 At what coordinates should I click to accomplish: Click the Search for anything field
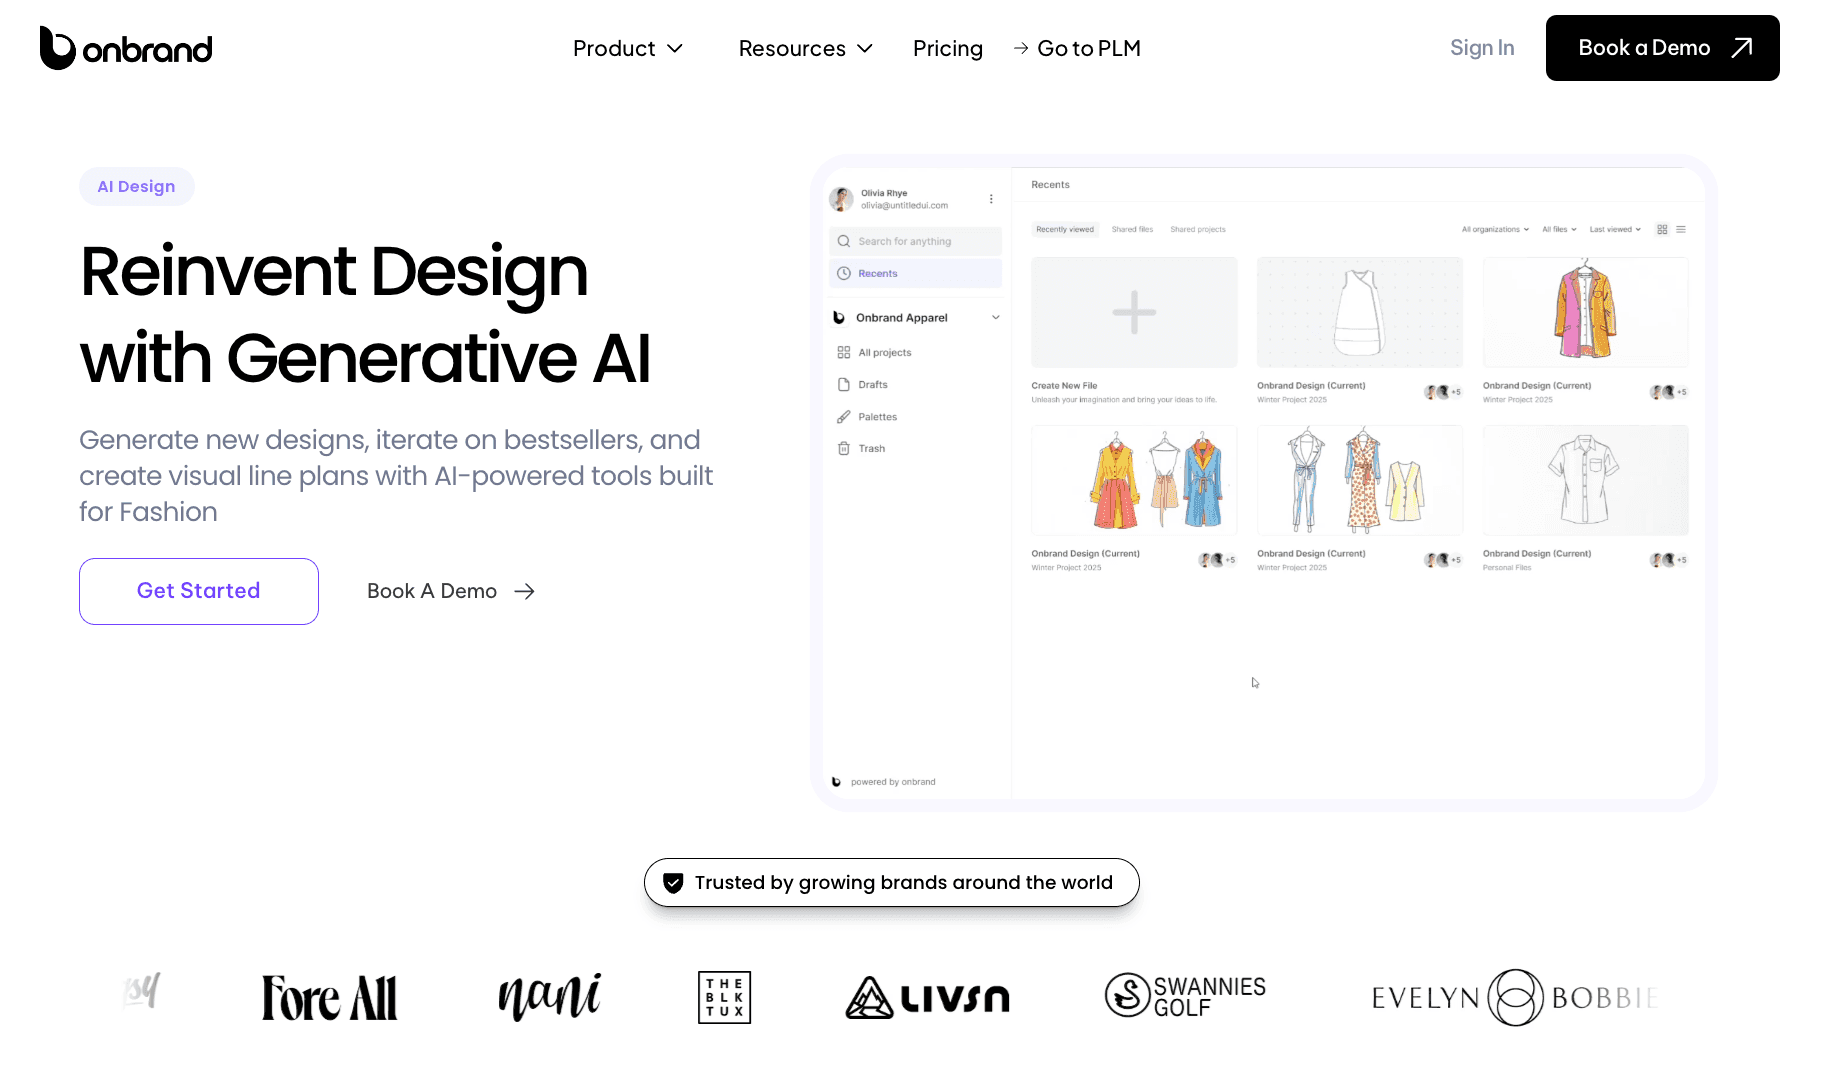pyautogui.click(x=915, y=241)
